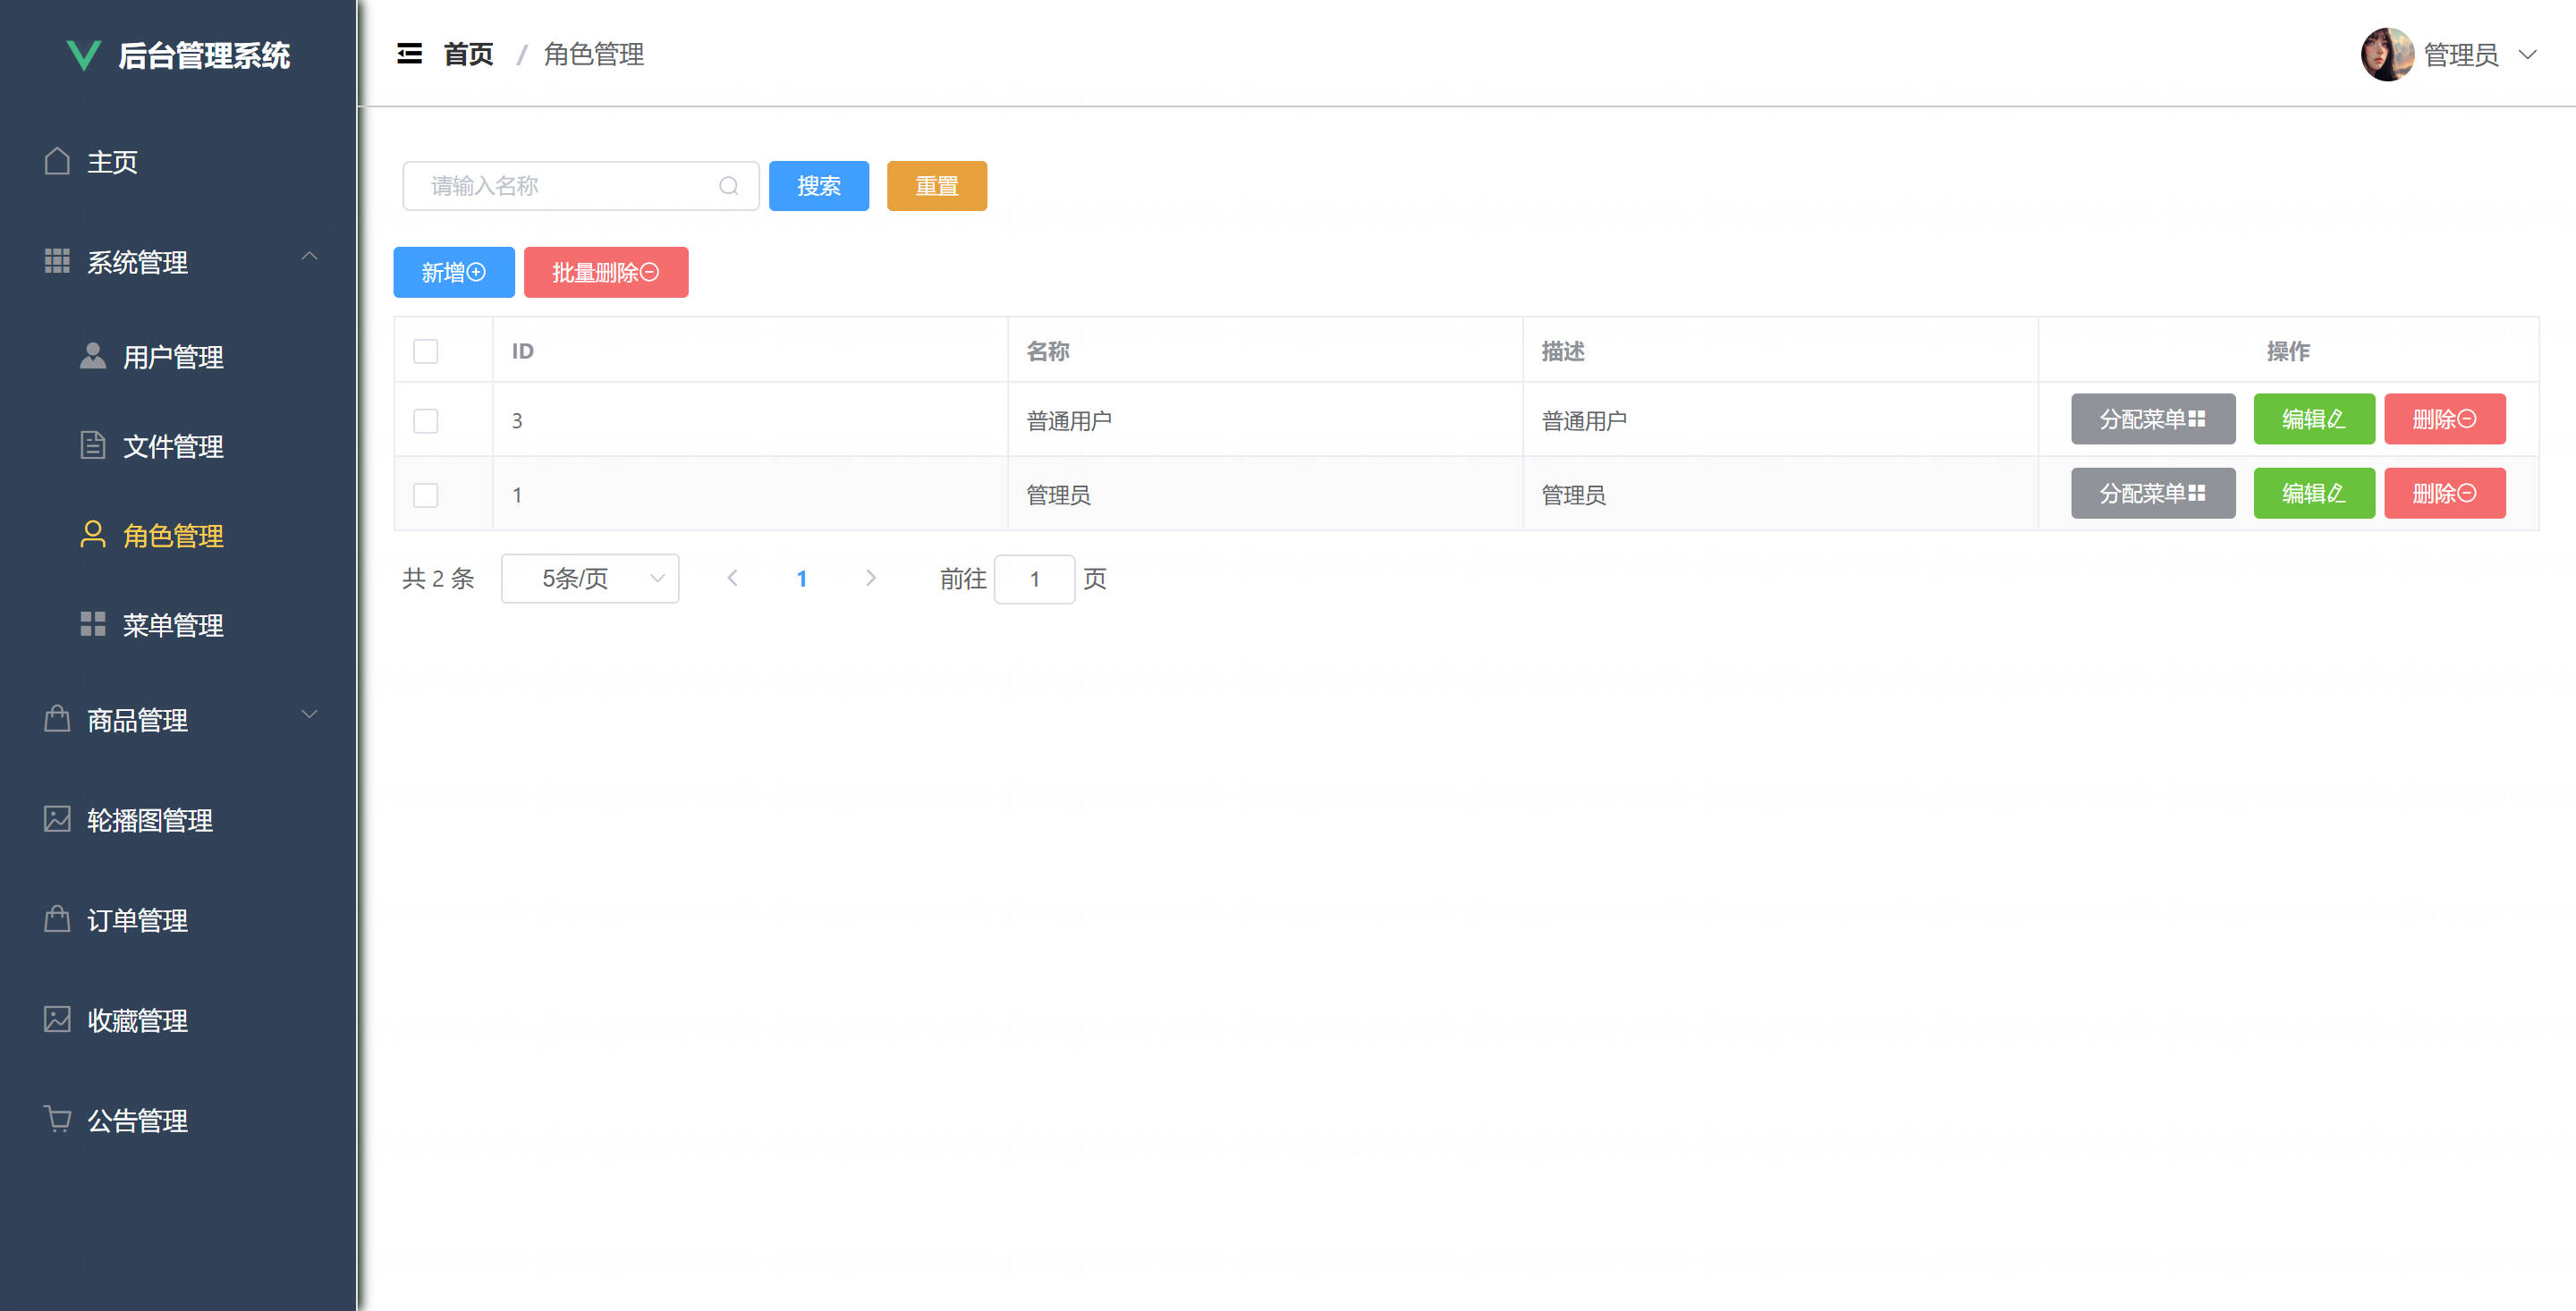Click the tiles icon beside 菜单管理

[93, 624]
